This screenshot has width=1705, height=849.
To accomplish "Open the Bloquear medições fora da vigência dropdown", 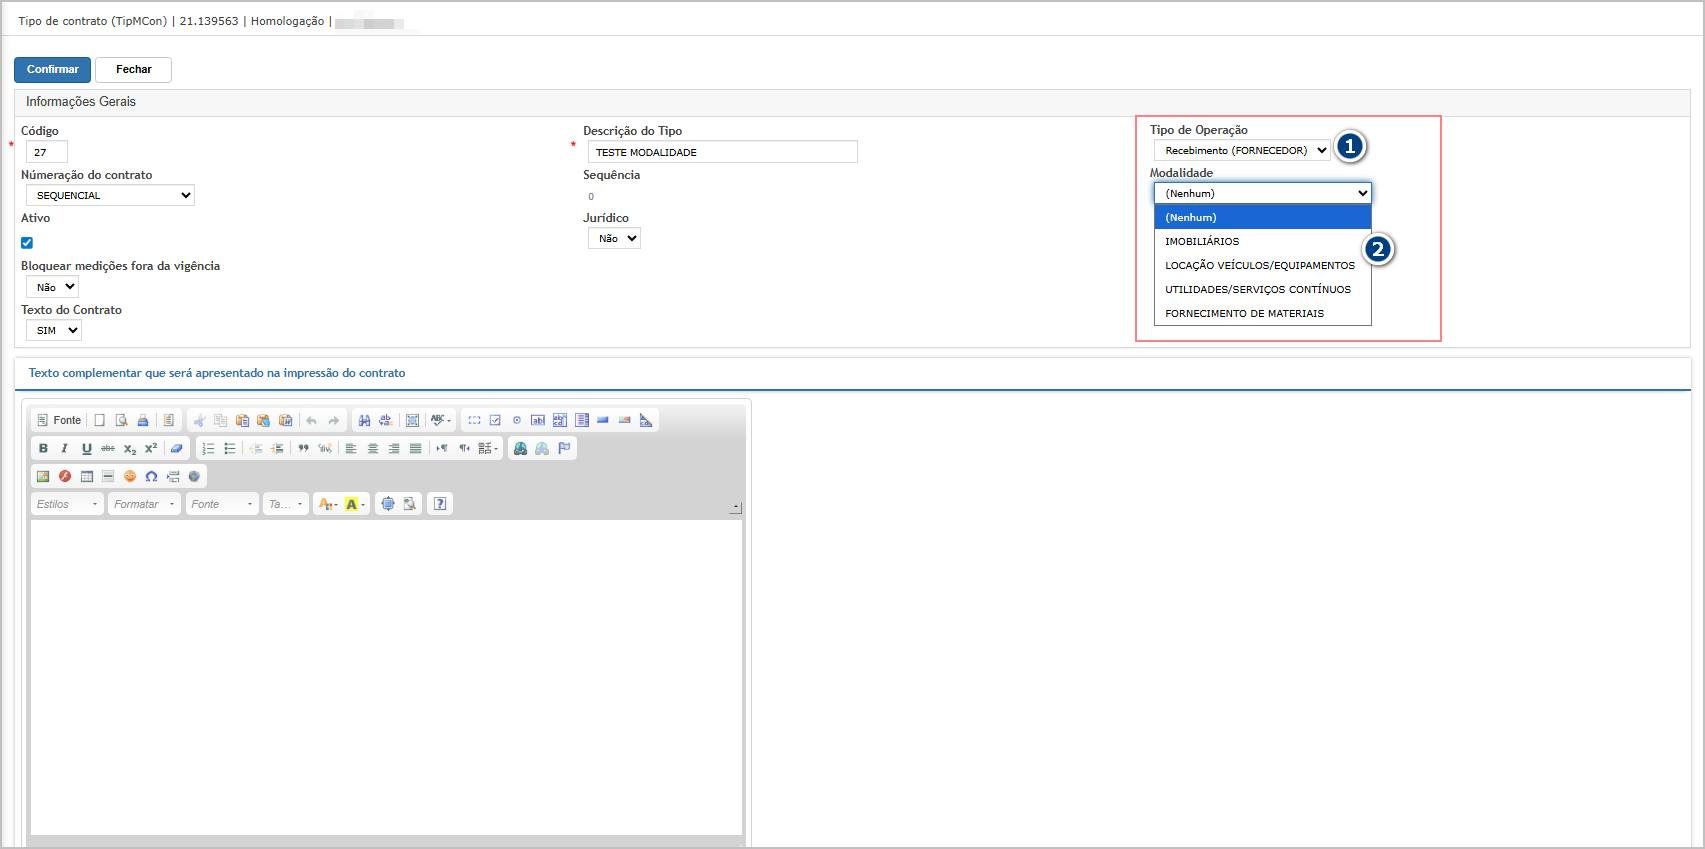I will coord(52,287).
